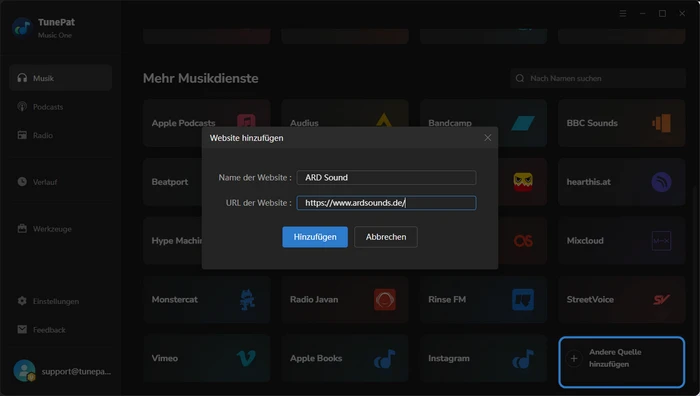Click the StreetVoice SV logo icon
Viewport: 700px width, 396px height.
tap(661, 300)
